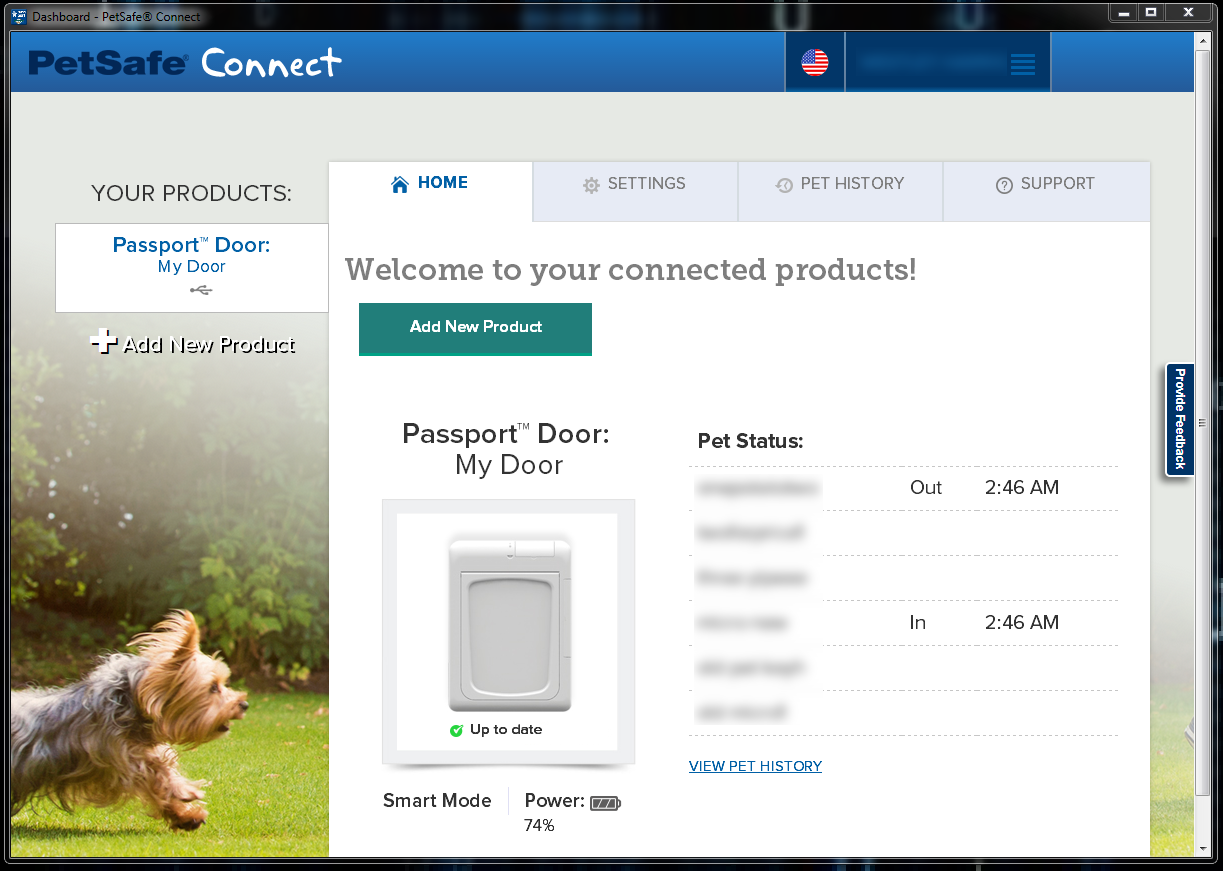Click the Passport Door device image
This screenshot has width=1223, height=871.
pos(509,623)
